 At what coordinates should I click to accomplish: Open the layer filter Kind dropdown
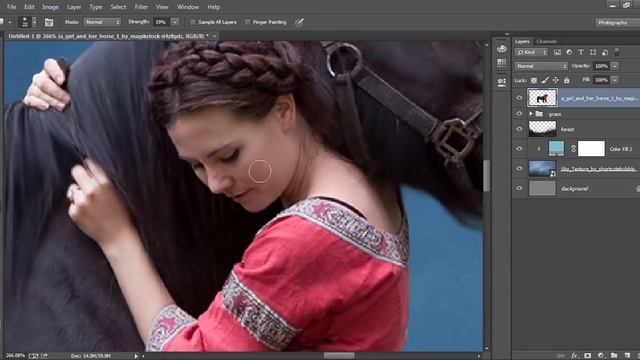[531, 52]
